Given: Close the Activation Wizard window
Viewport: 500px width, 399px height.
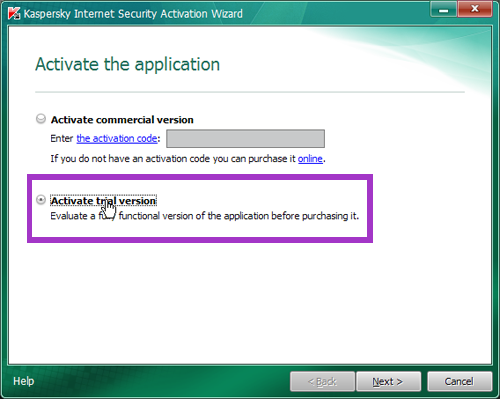Looking at the screenshot, I should [475, 9].
